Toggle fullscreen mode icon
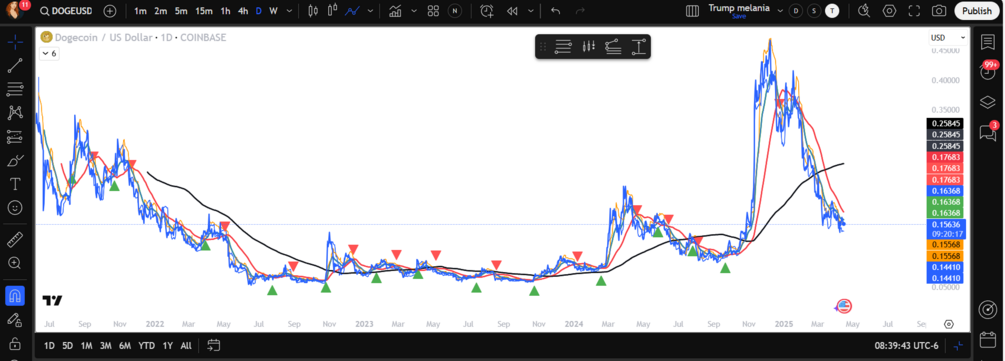Screen dimensions: 1005x361 915,11
